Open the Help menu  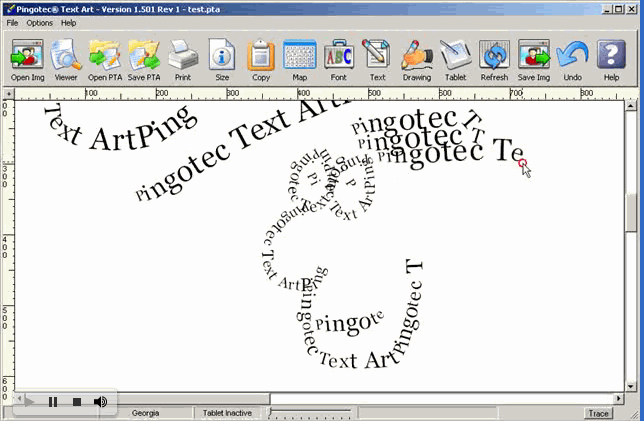point(69,23)
